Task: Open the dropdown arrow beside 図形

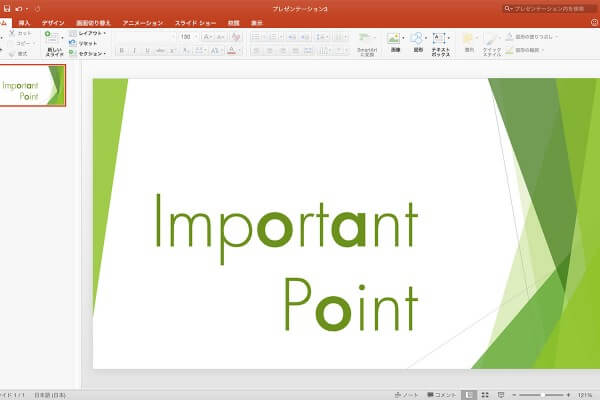Action: click(426, 38)
